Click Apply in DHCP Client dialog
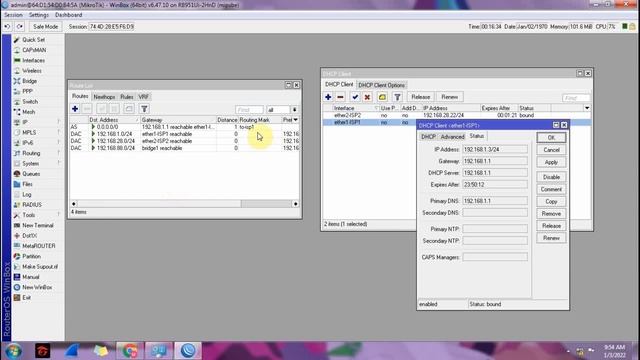640x360 pixels. (551, 162)
